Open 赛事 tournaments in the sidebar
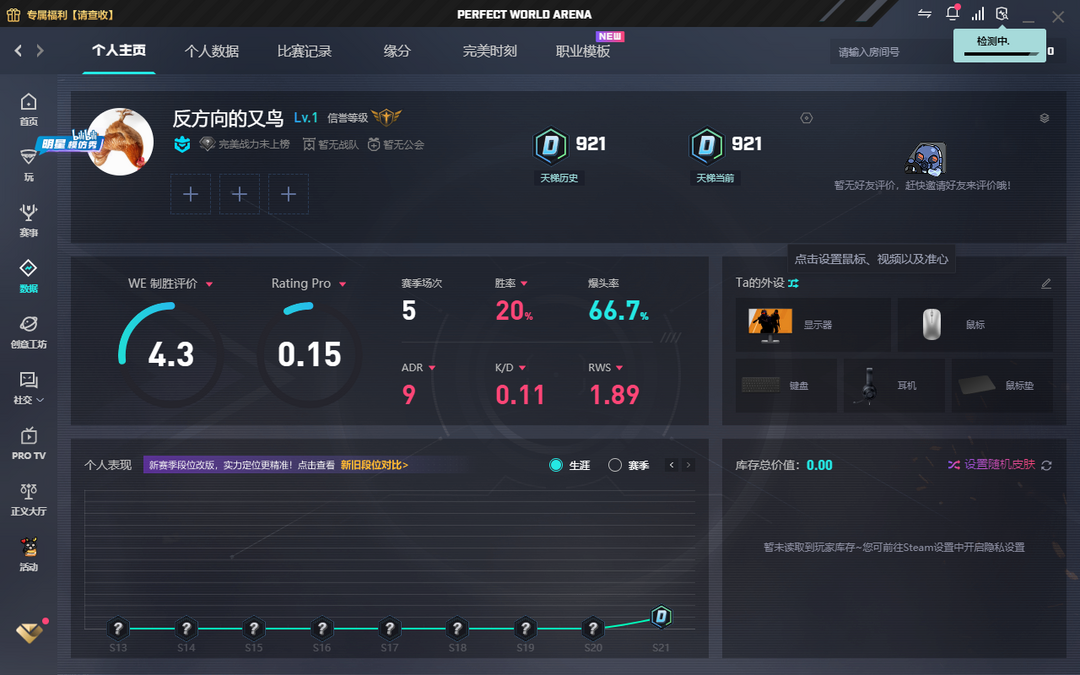This screenshot has width=1080, height=675. (28, 220)
